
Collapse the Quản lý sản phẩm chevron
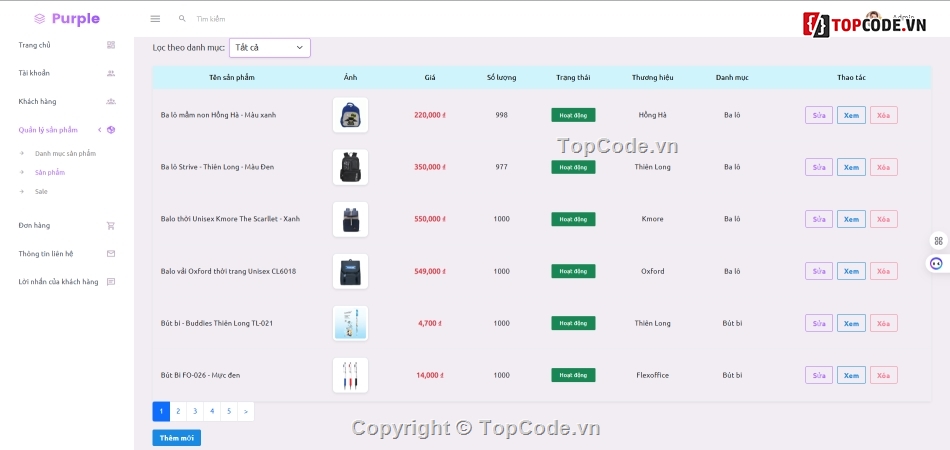99,130
